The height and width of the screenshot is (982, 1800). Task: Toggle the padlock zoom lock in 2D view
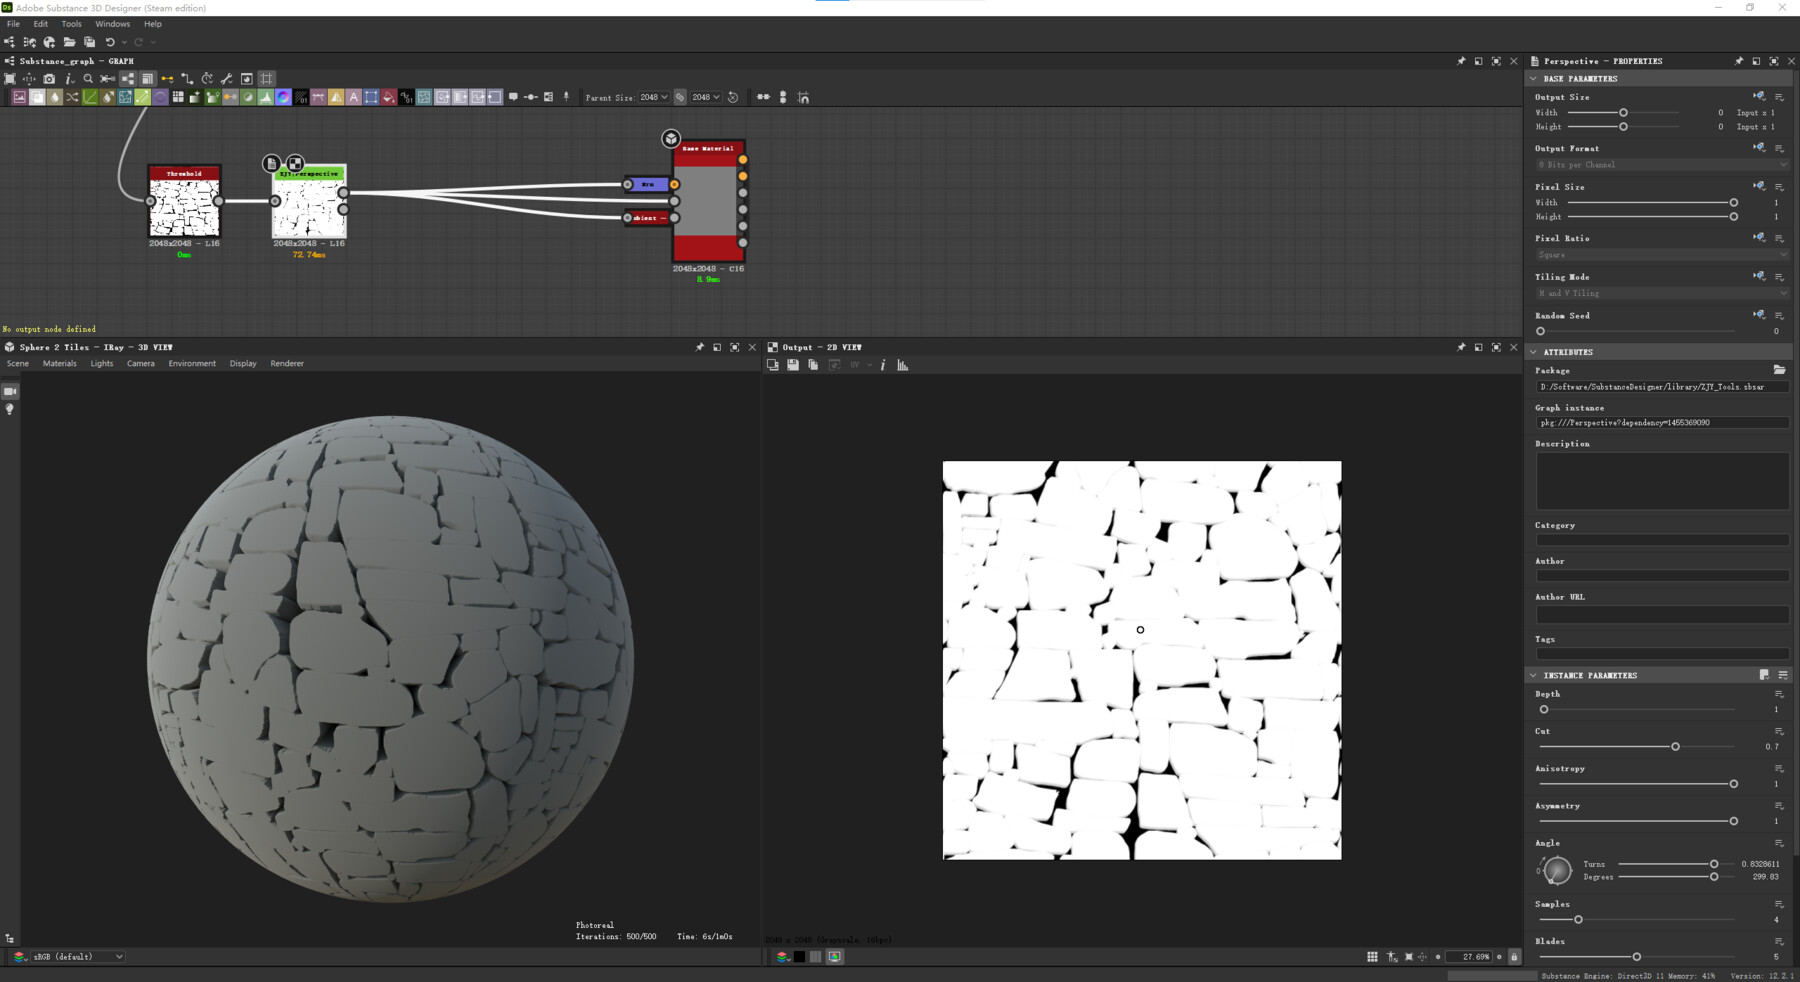point(1514,957)
